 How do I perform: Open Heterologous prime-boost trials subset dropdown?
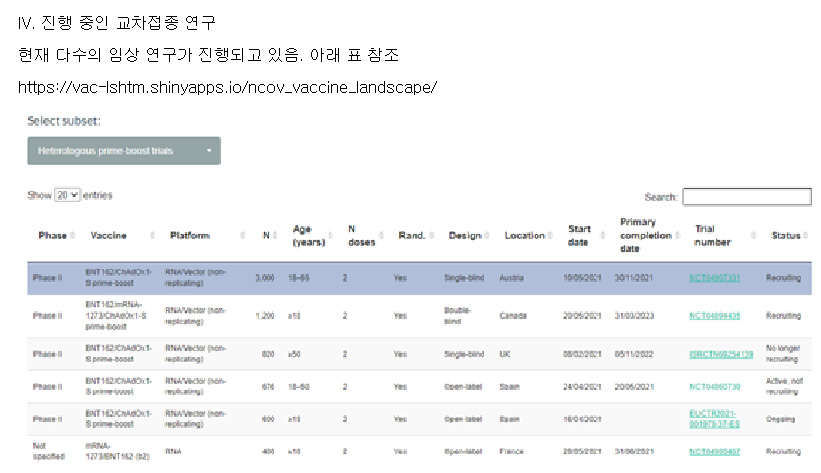(x=124, y=151)
